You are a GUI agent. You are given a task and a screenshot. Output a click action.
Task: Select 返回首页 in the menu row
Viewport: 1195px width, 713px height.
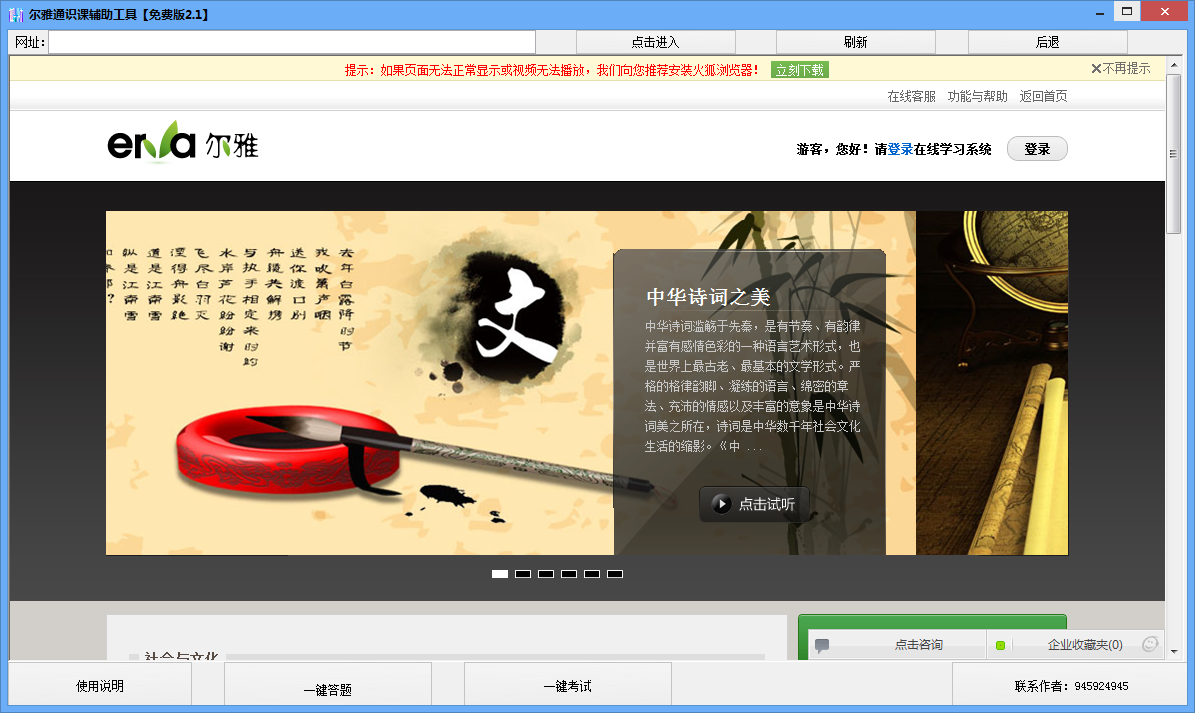click(1043, 95)
